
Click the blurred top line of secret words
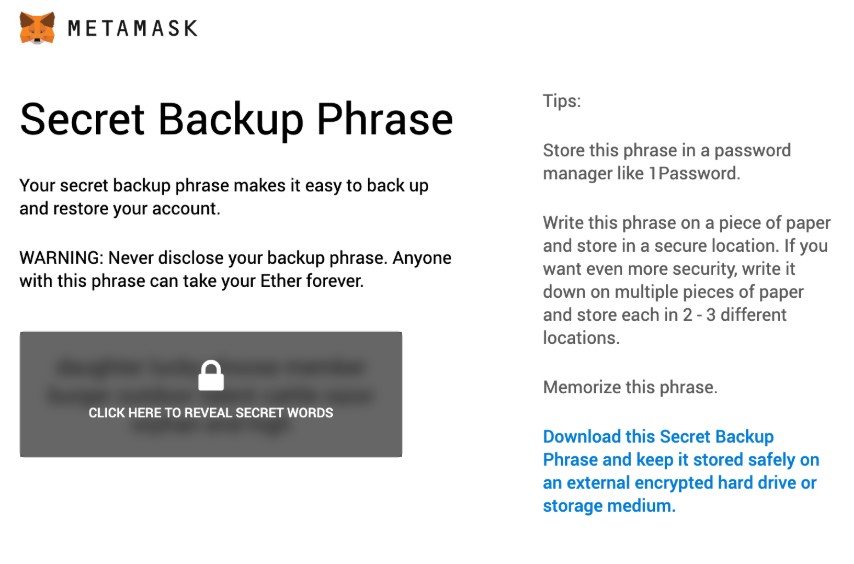tap(211, 368)
